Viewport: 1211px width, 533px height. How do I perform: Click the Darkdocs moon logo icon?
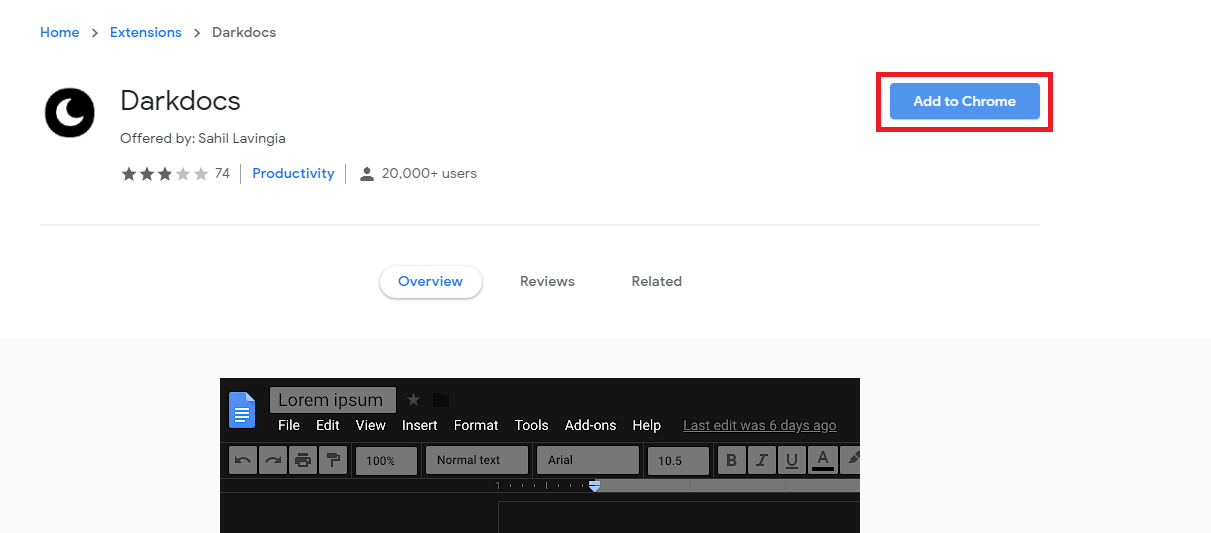coord(69,113)
